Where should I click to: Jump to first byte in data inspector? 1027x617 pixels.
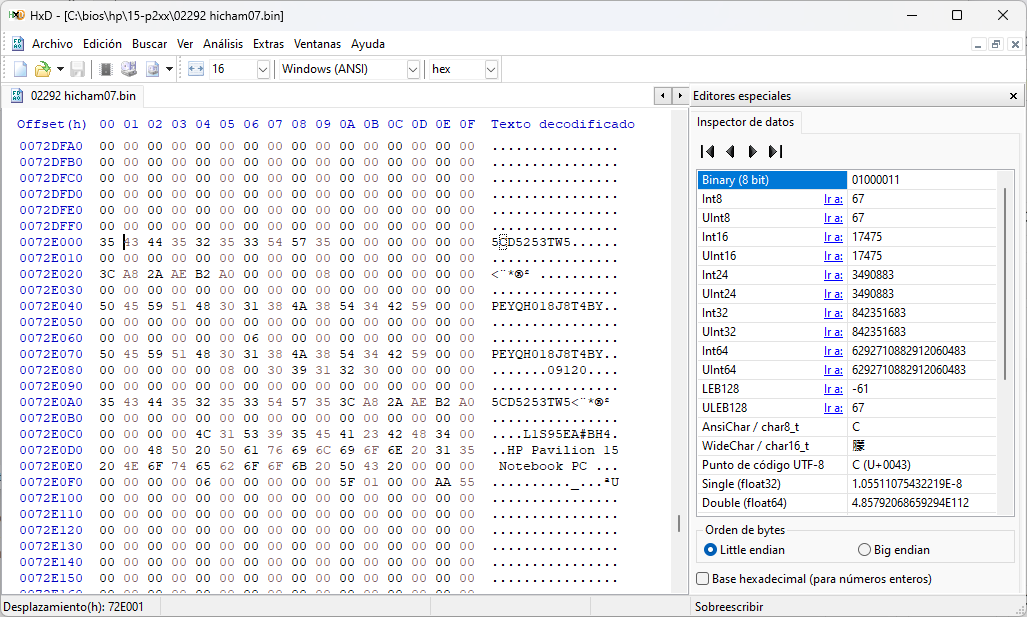707,152
